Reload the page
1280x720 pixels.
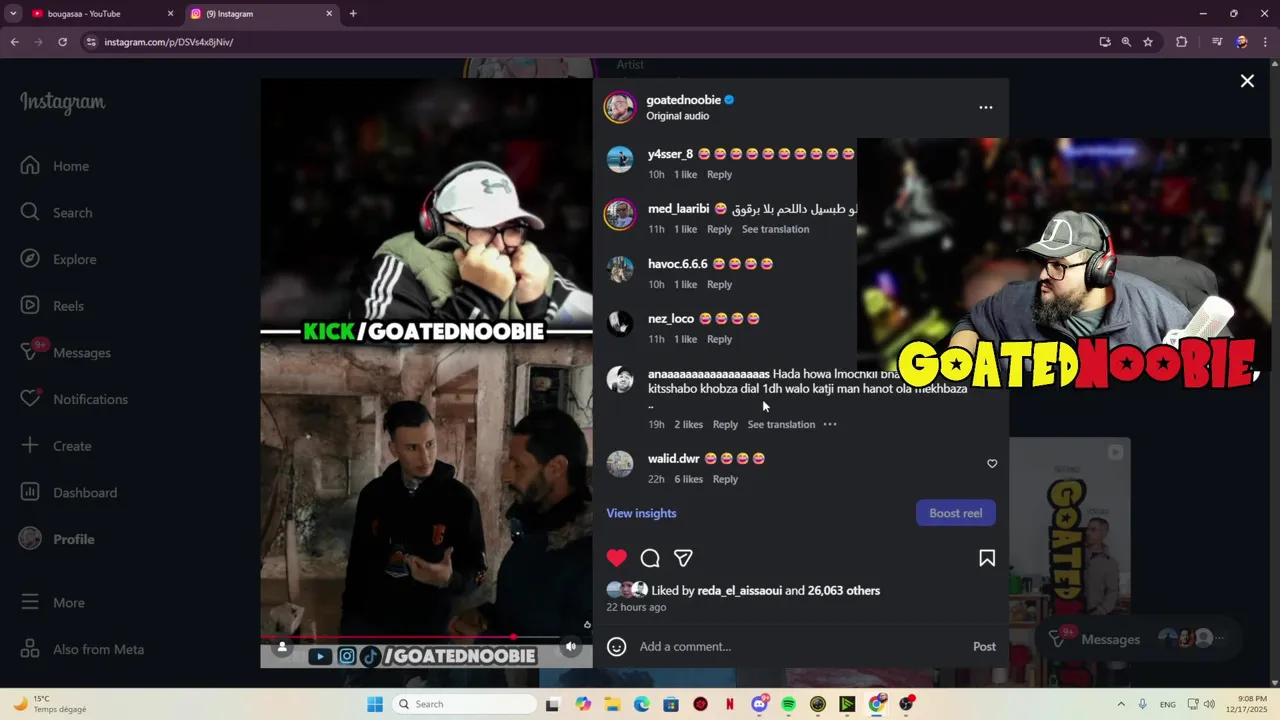(x=62, y=42)
